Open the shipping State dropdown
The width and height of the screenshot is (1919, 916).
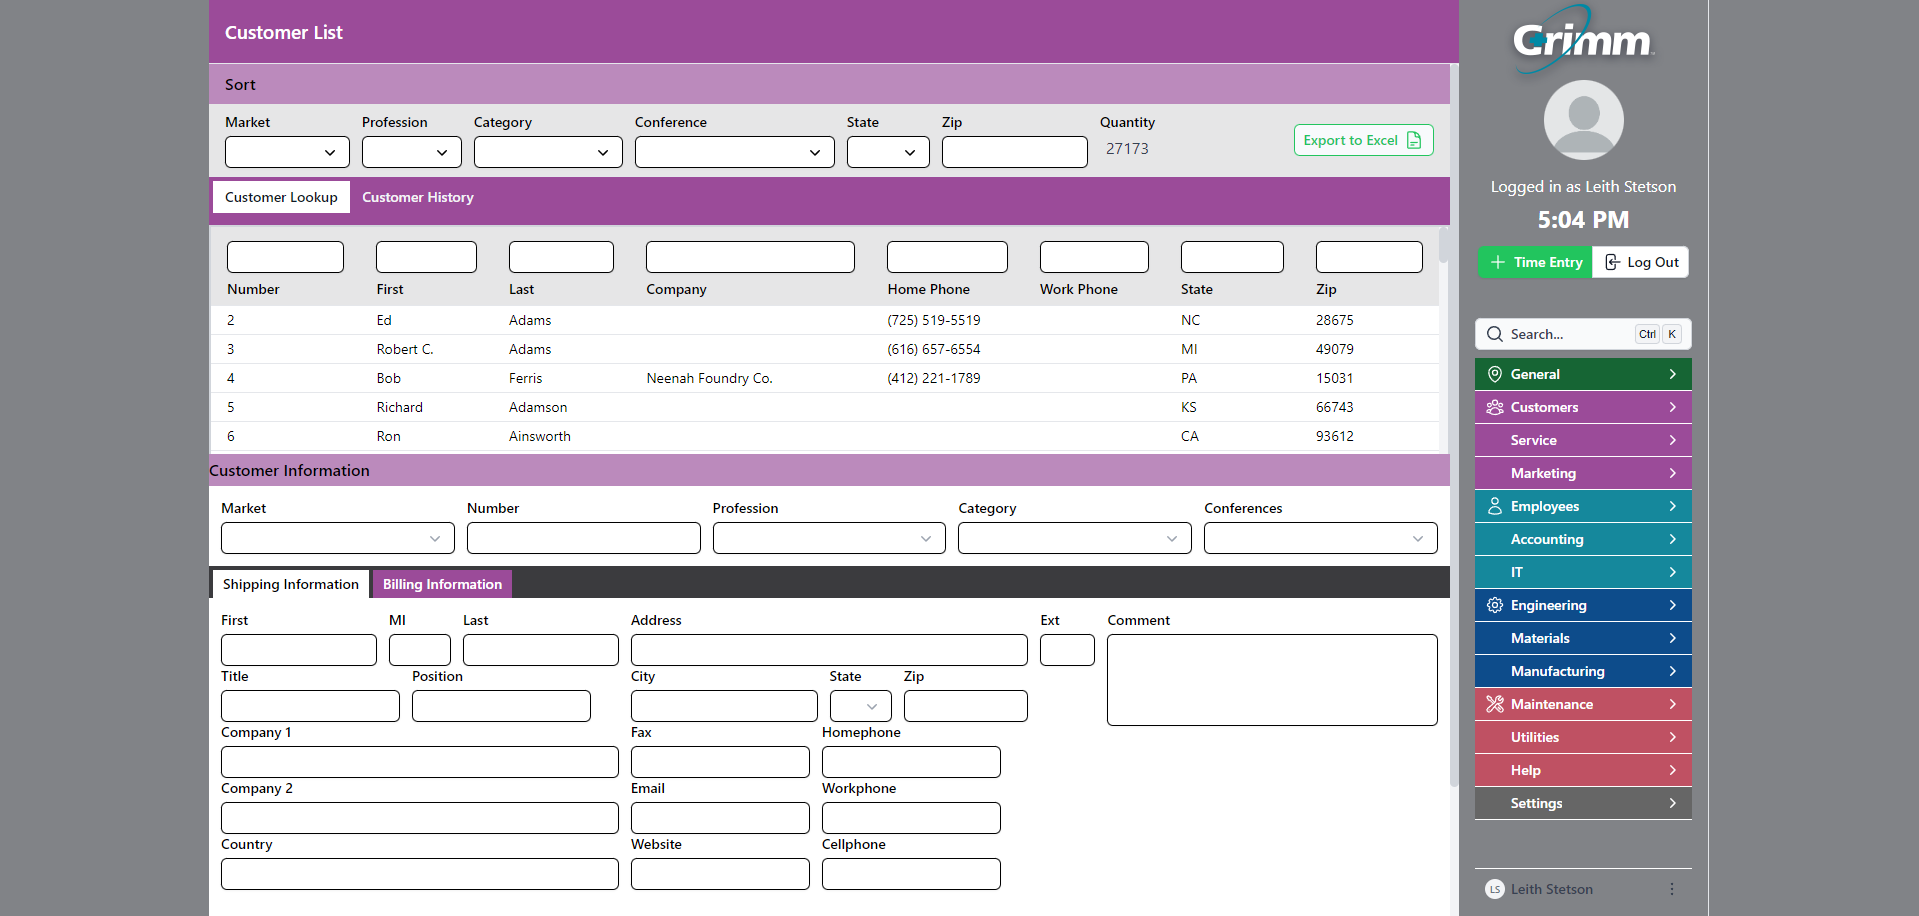point(860,706)
